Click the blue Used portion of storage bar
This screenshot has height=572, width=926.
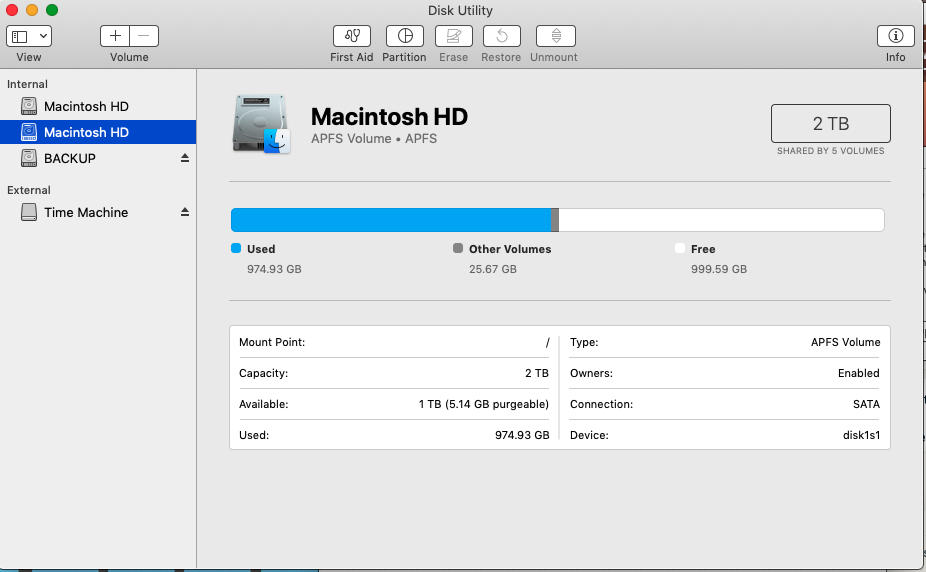[391, 220]
